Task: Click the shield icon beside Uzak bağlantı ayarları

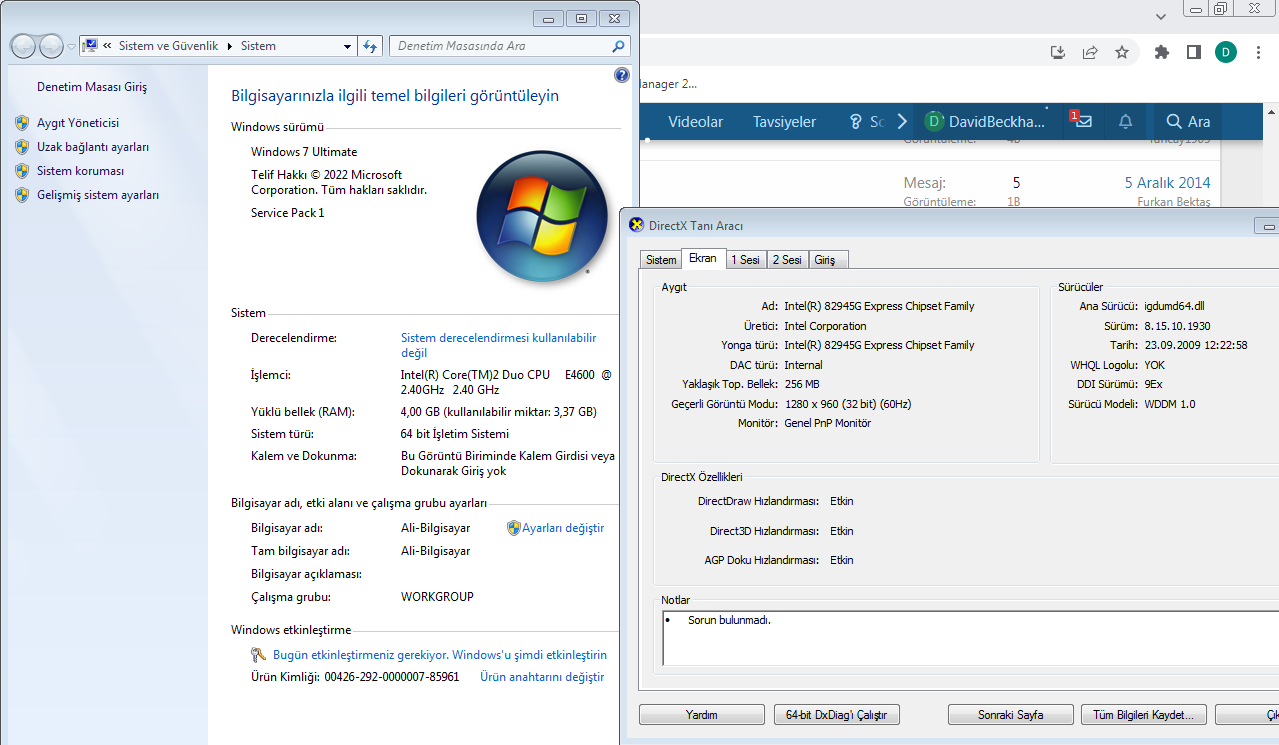Action: pyautogui.click(x=22, y=147)
